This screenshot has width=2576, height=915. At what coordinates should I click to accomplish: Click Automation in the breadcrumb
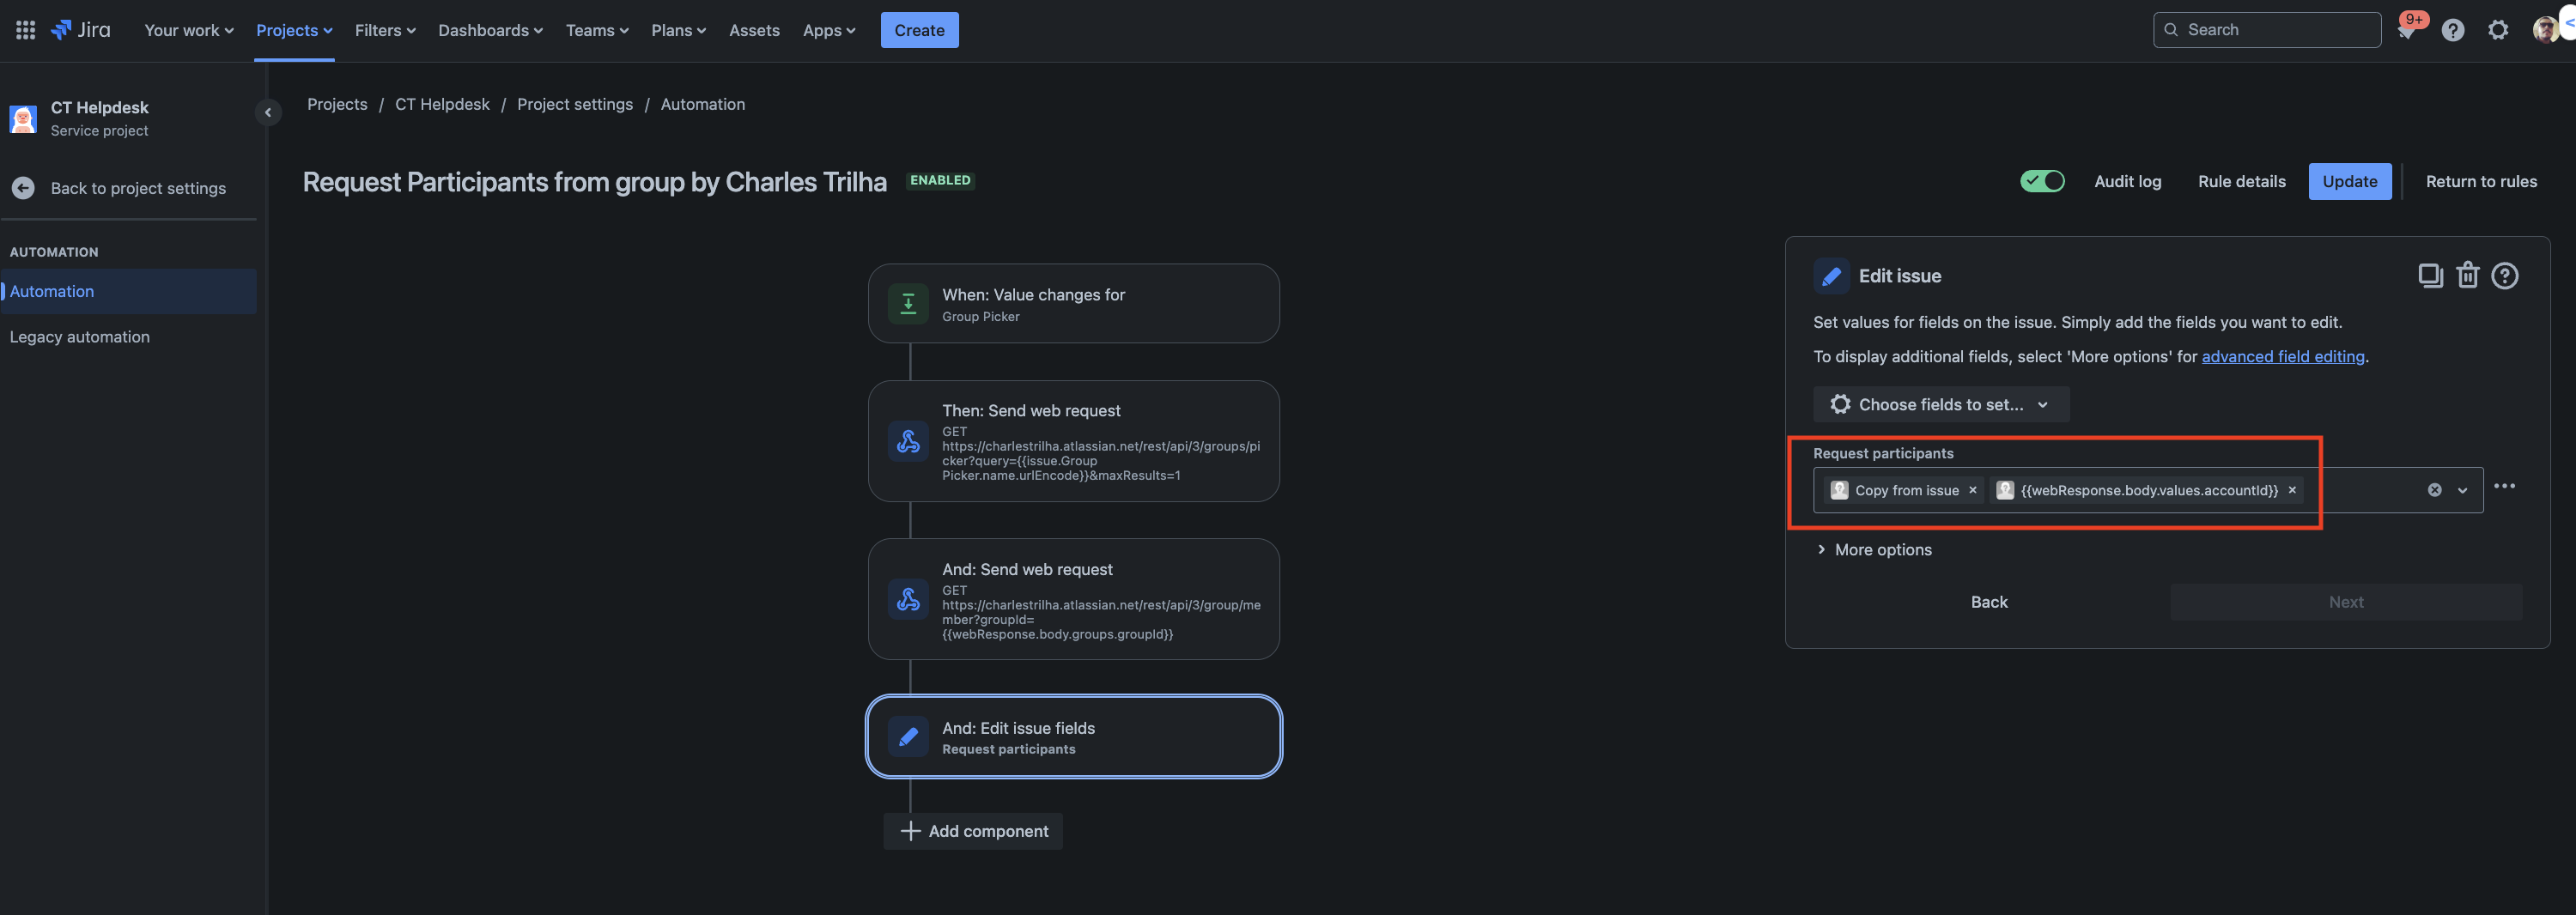[702, 104]
